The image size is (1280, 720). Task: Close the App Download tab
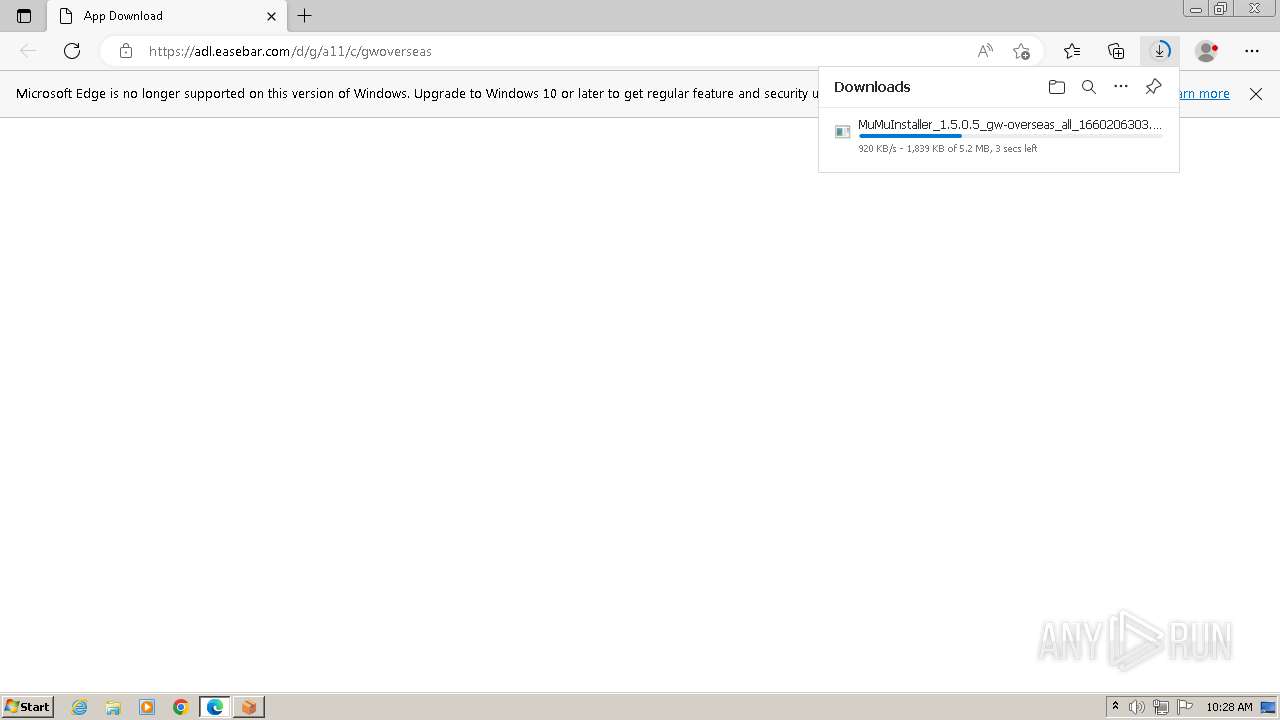click(x=271, y=16)
